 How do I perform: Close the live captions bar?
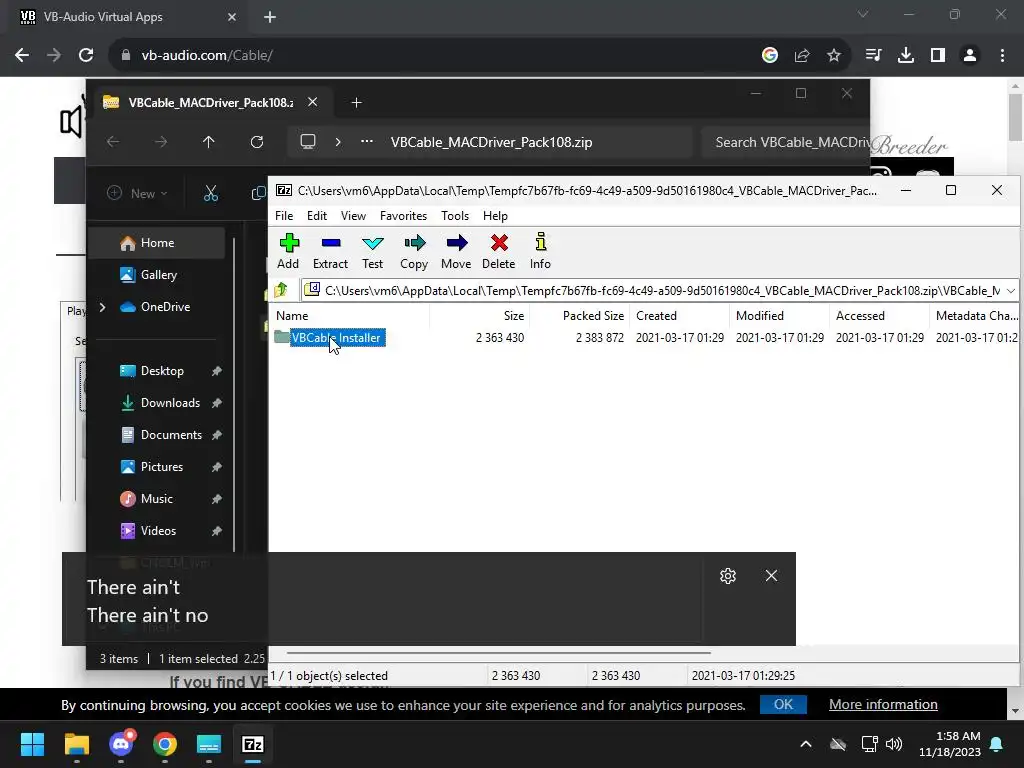771,575
